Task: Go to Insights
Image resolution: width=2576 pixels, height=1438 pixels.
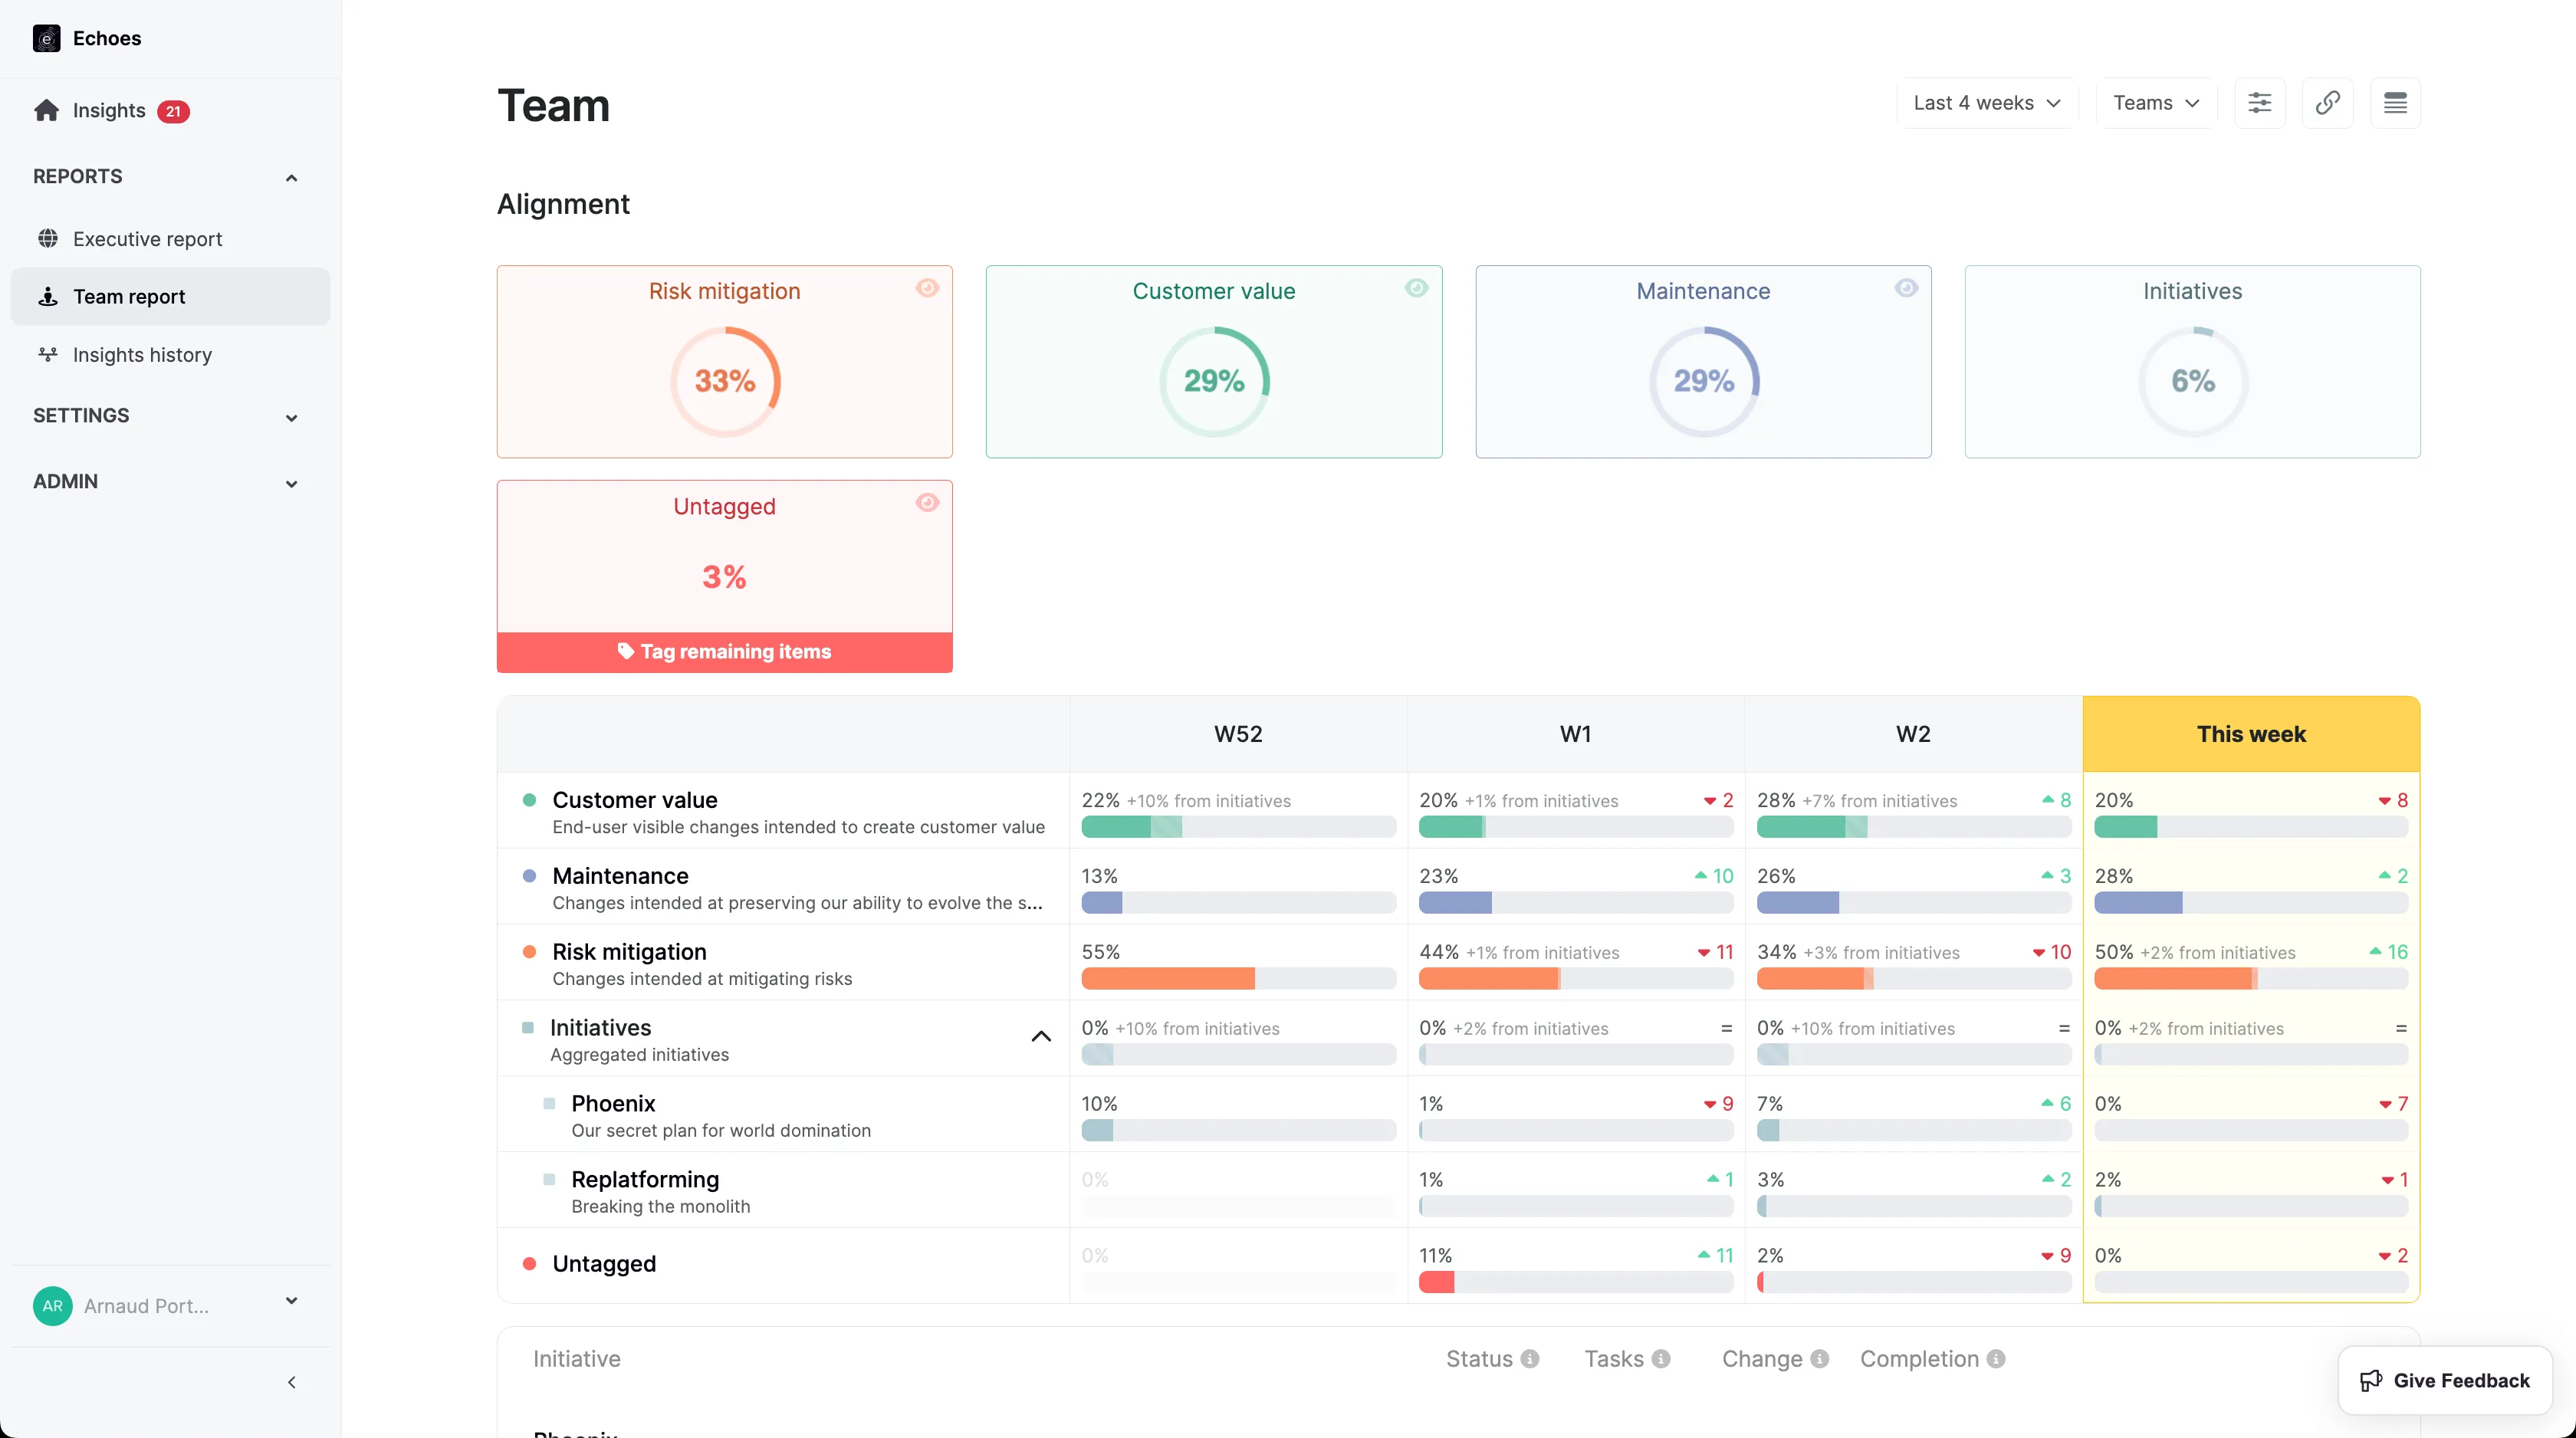Action: [x=109, y=111]
